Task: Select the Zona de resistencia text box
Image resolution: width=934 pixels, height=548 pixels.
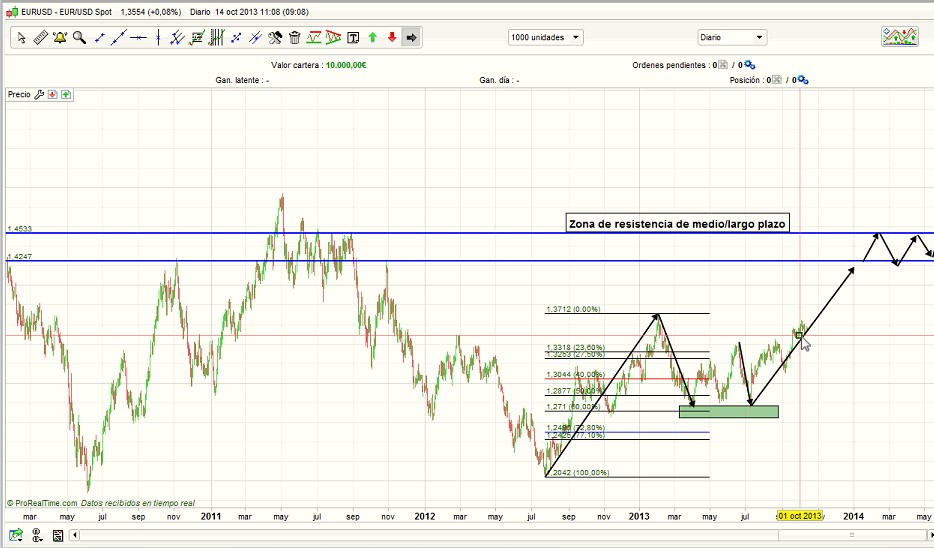Action: pos(677,224)
